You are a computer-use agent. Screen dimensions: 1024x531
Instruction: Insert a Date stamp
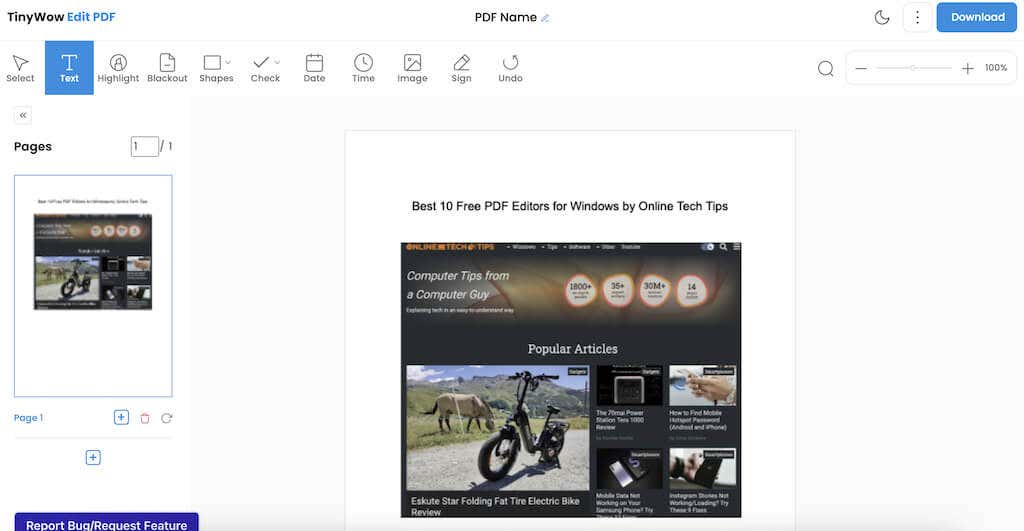tap(314, 68)
